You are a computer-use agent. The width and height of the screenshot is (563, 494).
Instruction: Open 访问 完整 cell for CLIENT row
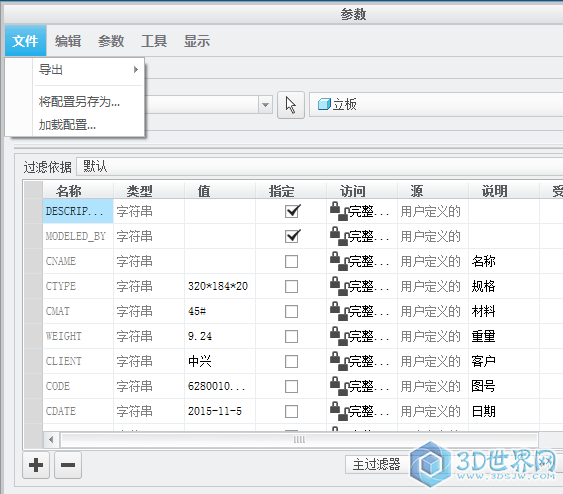pyautogui.click(x=362, y=361)
